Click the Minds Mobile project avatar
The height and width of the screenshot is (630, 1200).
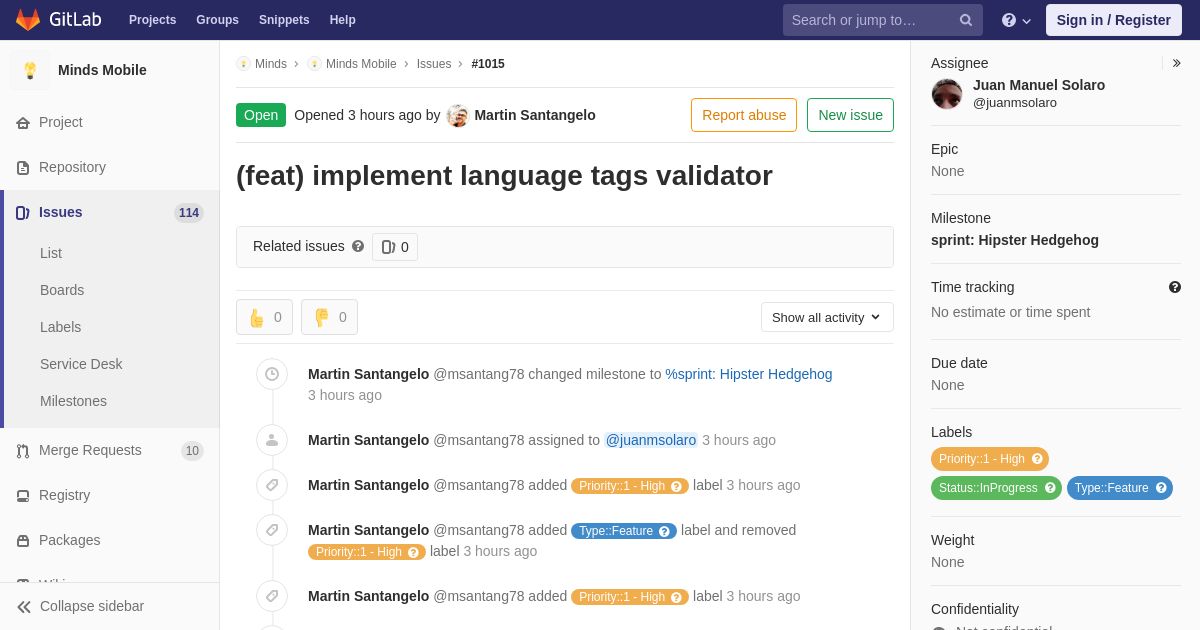30,70
